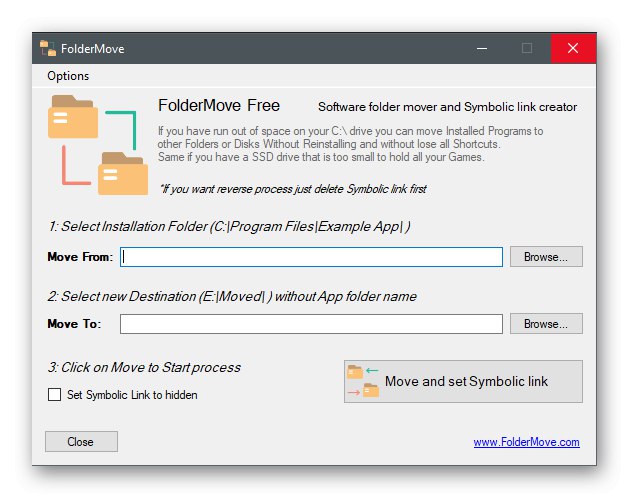Click Move and set Symbolic link button
The height and width of the screenshot is (498, 629).
(463, 381)
